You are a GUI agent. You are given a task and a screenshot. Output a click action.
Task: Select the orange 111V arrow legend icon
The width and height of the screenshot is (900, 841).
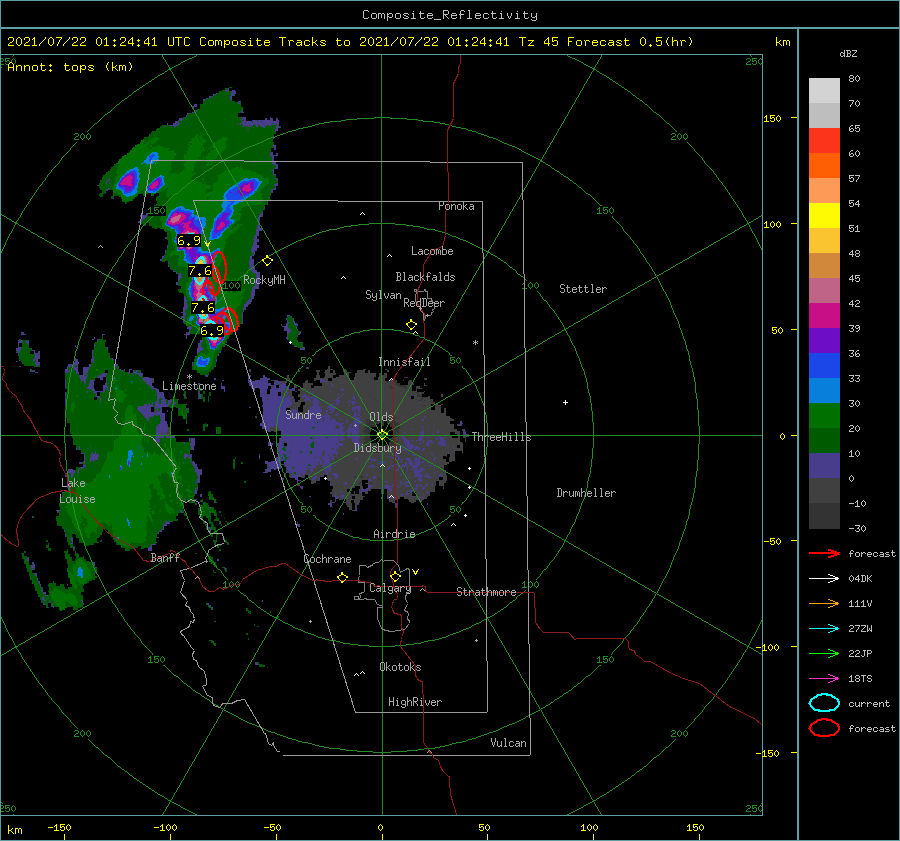point(824,603)
